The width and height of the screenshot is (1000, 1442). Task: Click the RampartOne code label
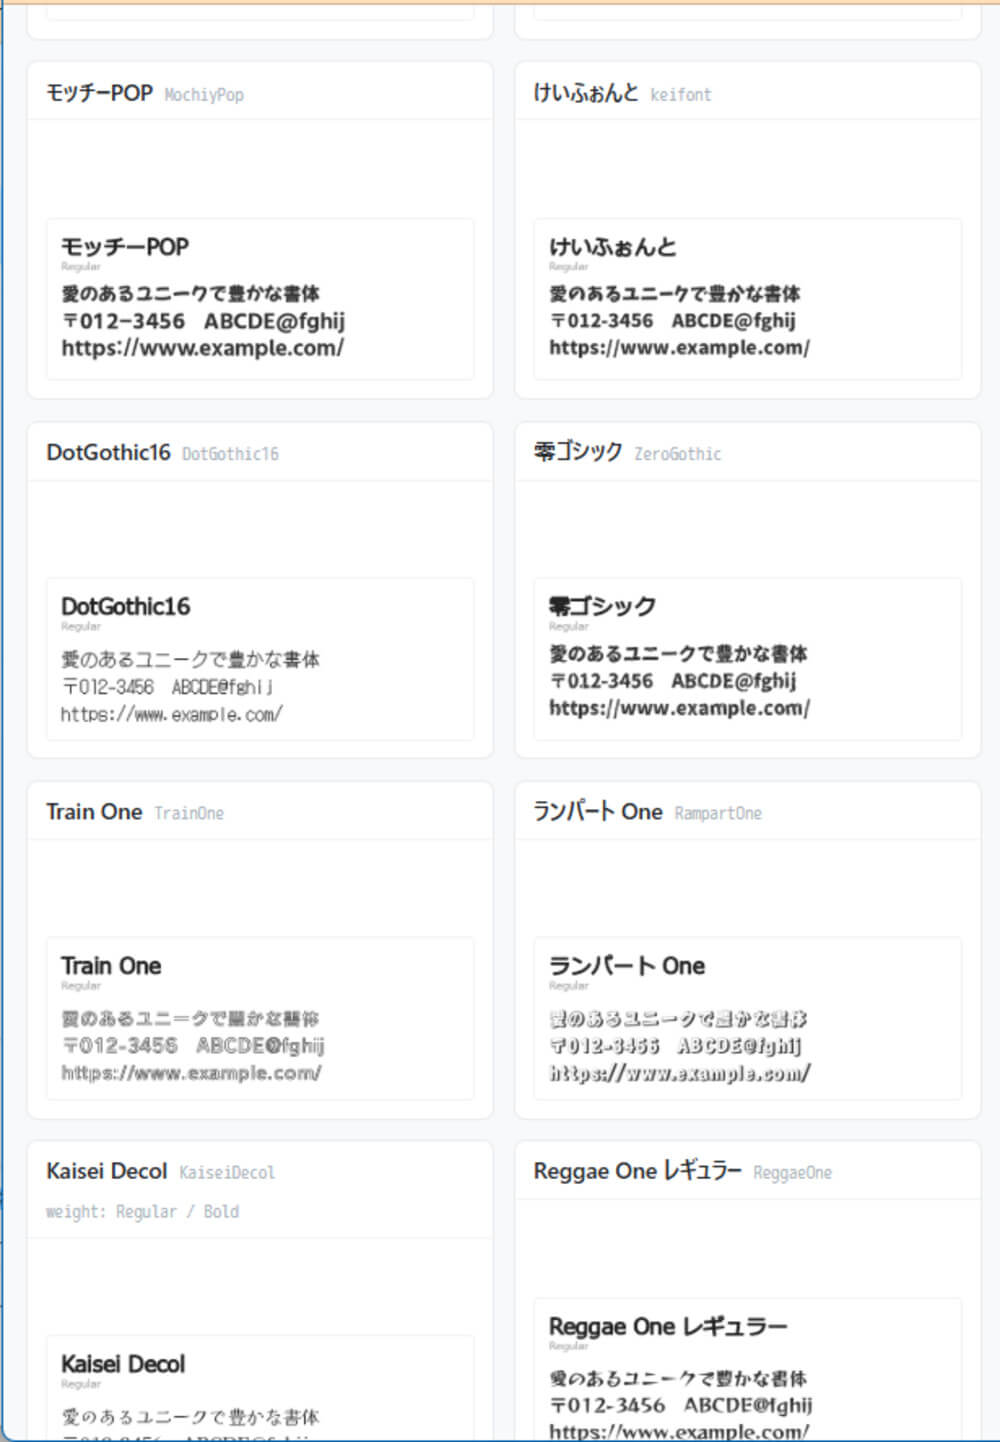tap(718, 813)
